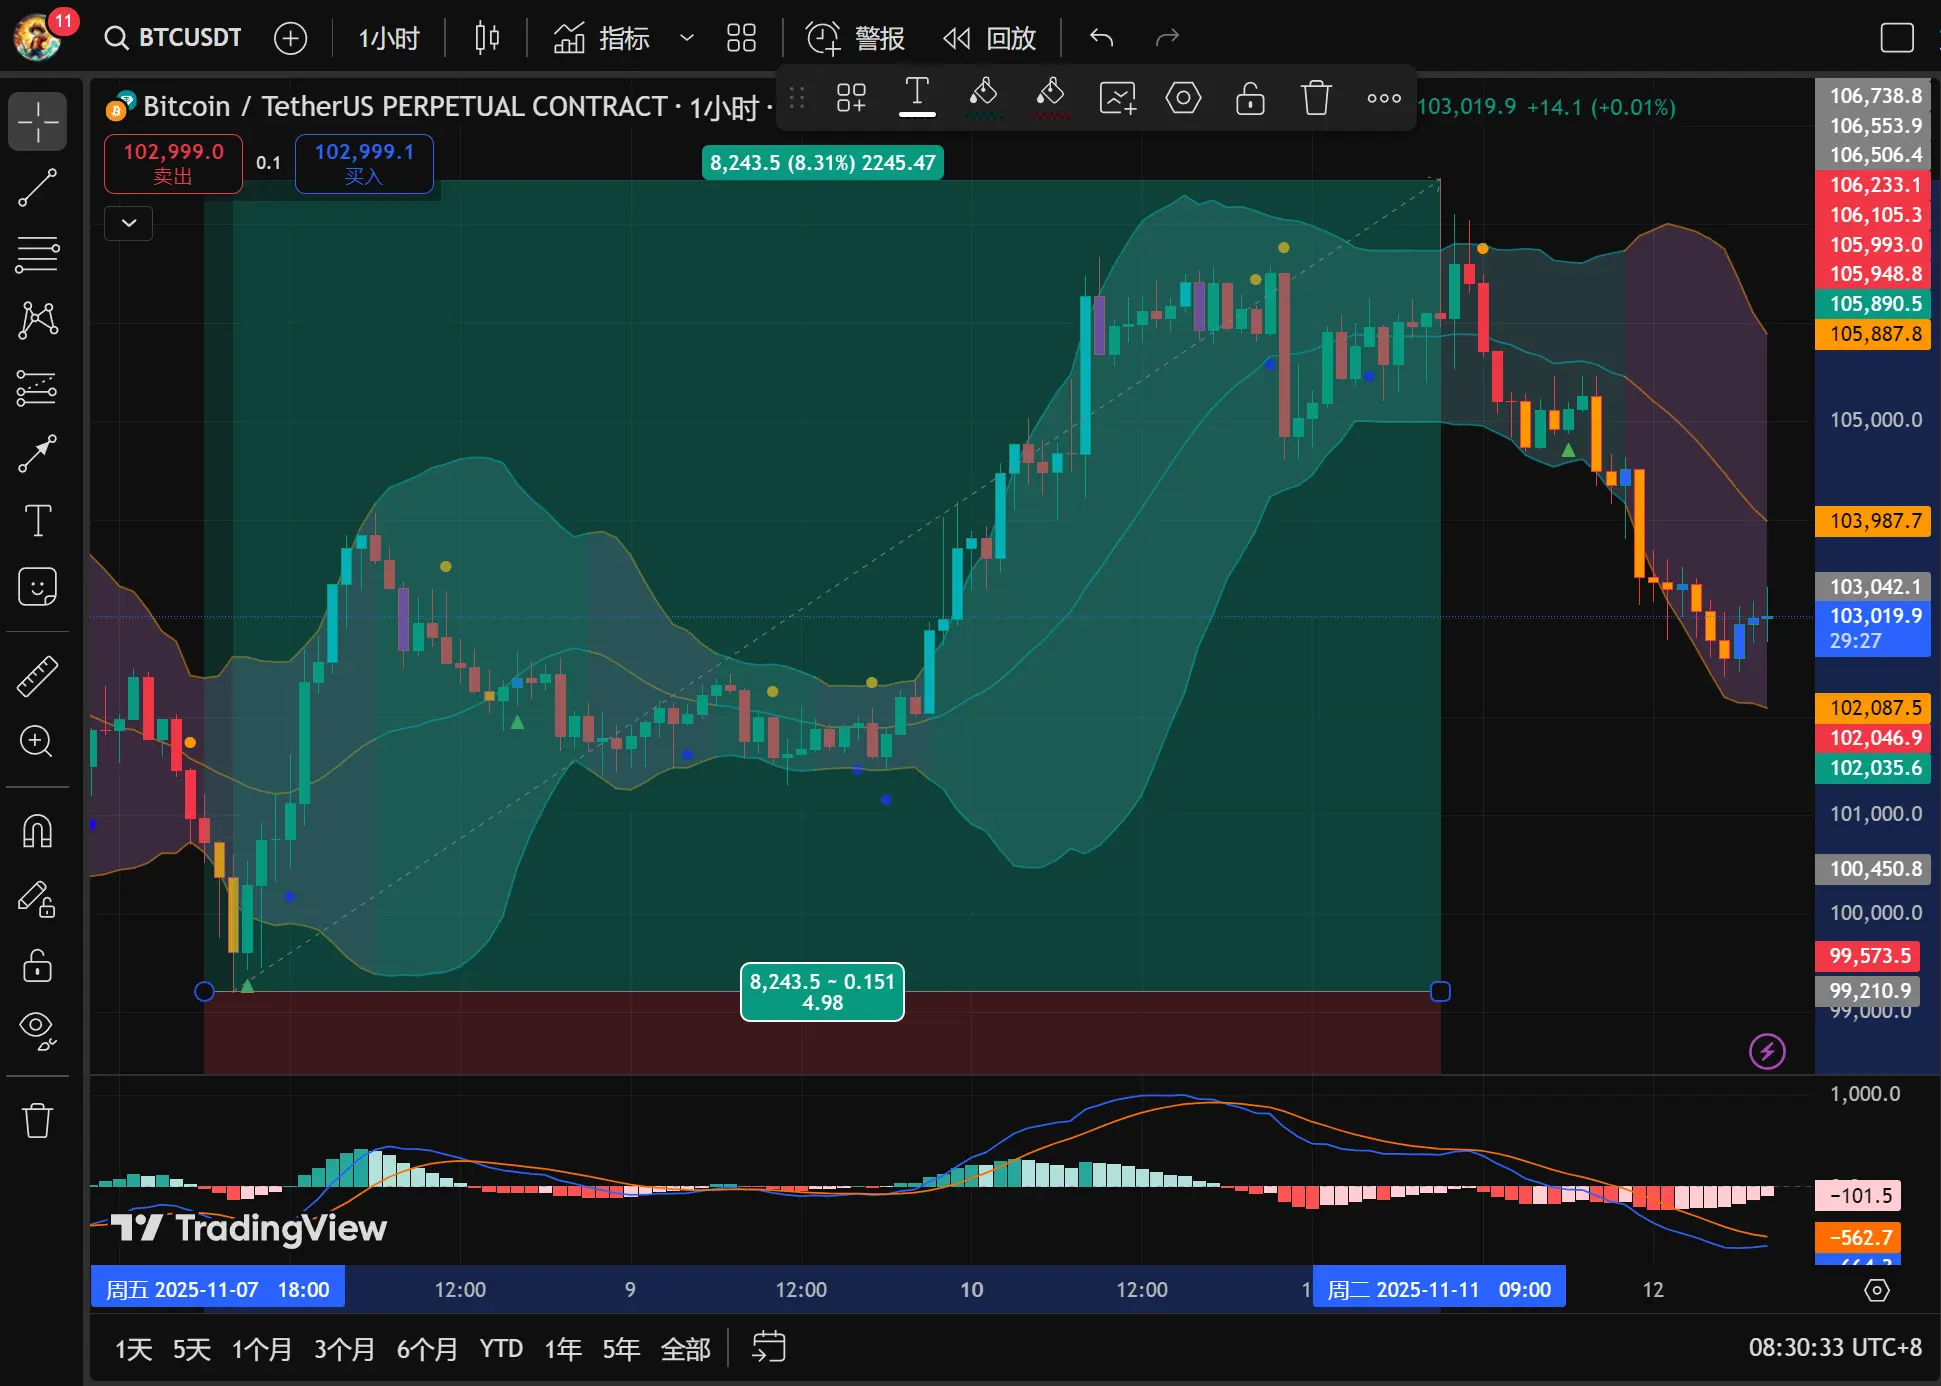Select the 3个月 time range

tap(344, 1349)
